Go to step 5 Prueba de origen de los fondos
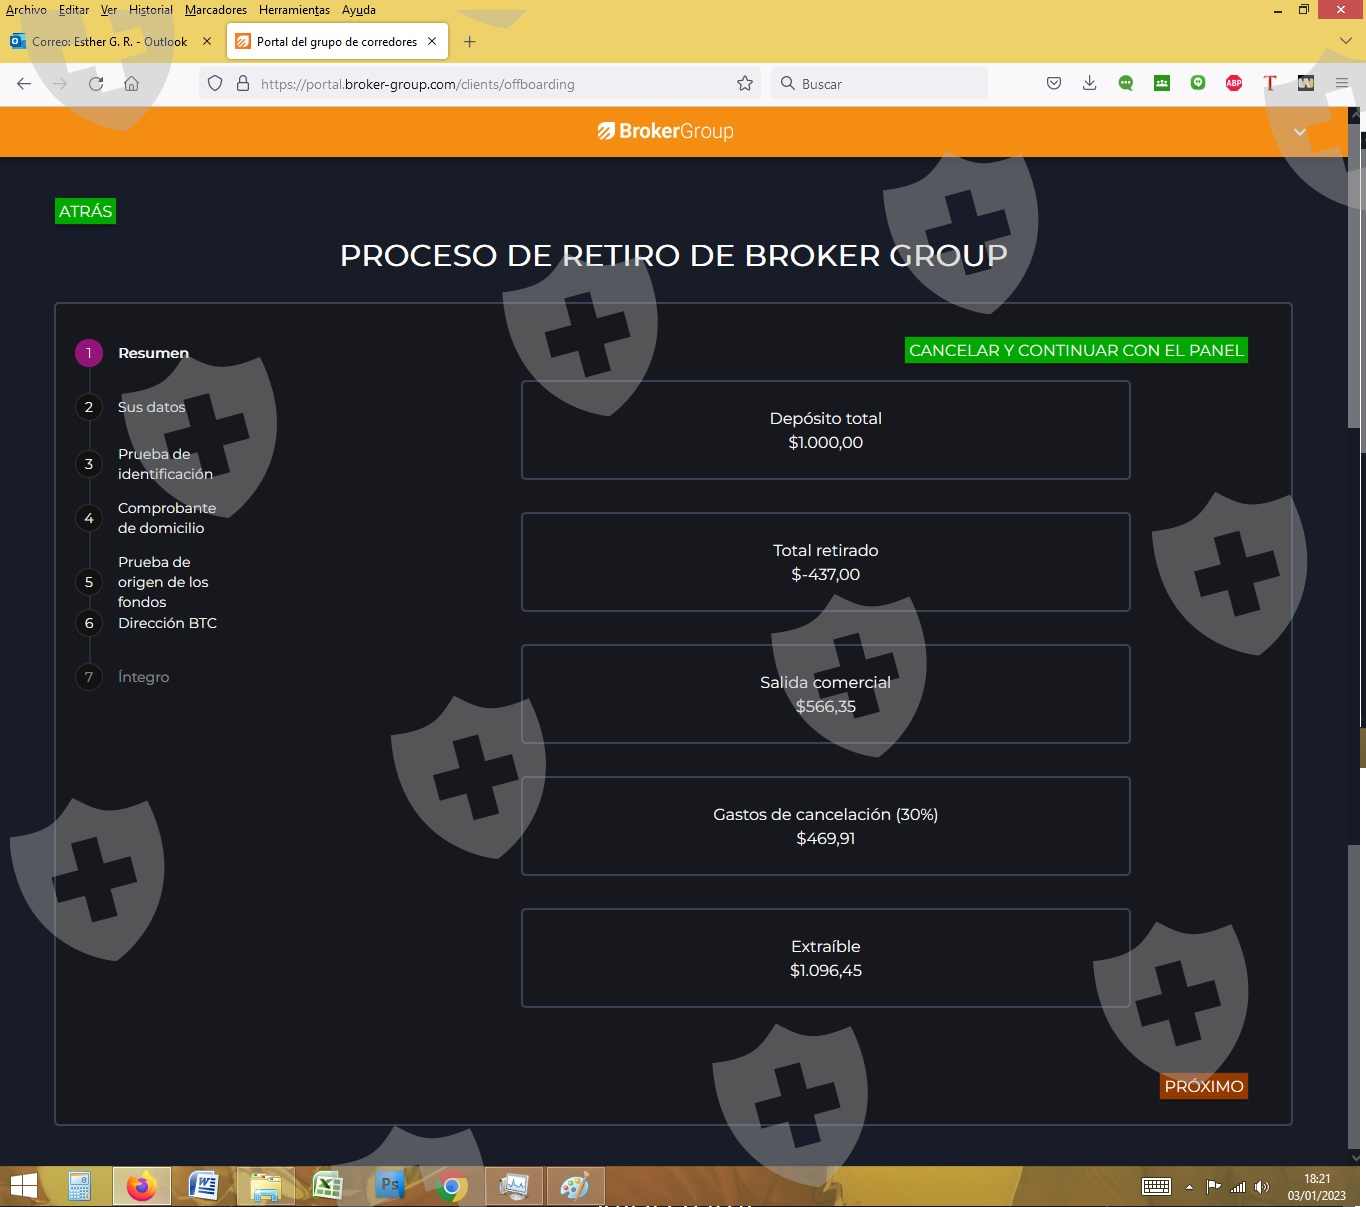Image resolution: width=1366 pixels, height=1207 pixels. pyautogui.click(x=143, y=582)
